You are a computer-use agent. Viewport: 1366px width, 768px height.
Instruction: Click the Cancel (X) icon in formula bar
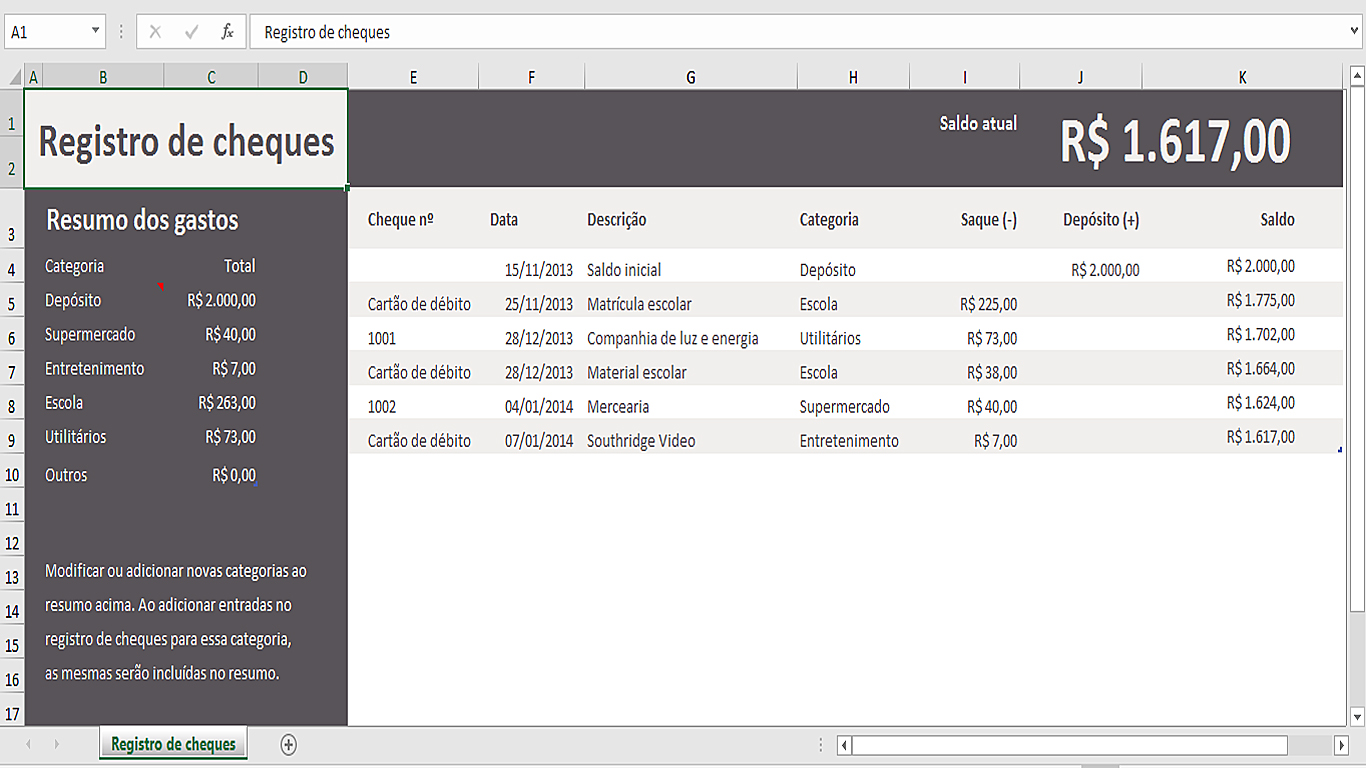[155, 32]
